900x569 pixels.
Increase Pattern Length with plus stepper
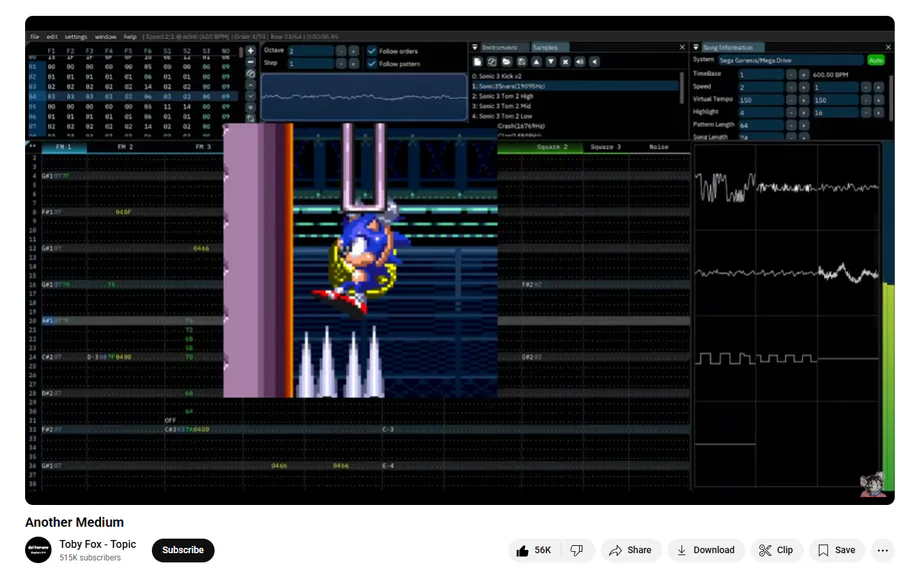(804, 125)
